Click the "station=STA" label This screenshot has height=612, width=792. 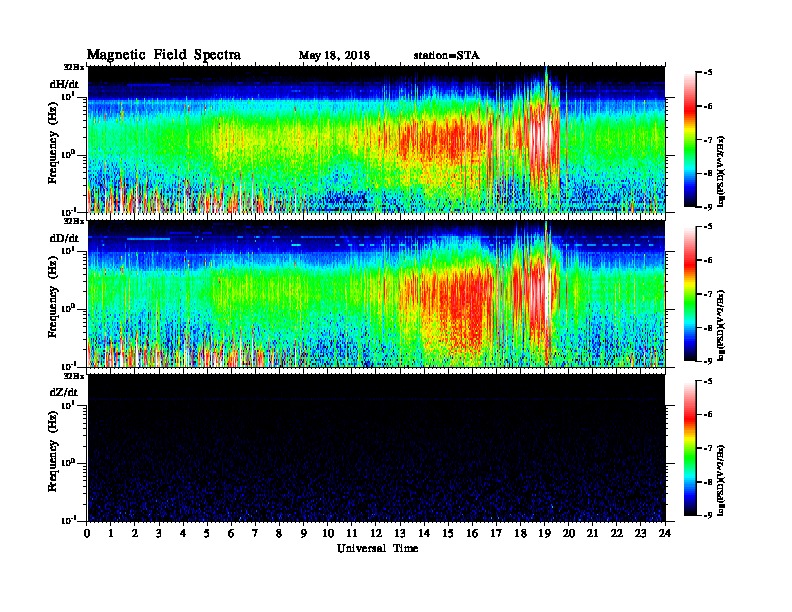tap(446, 56)
